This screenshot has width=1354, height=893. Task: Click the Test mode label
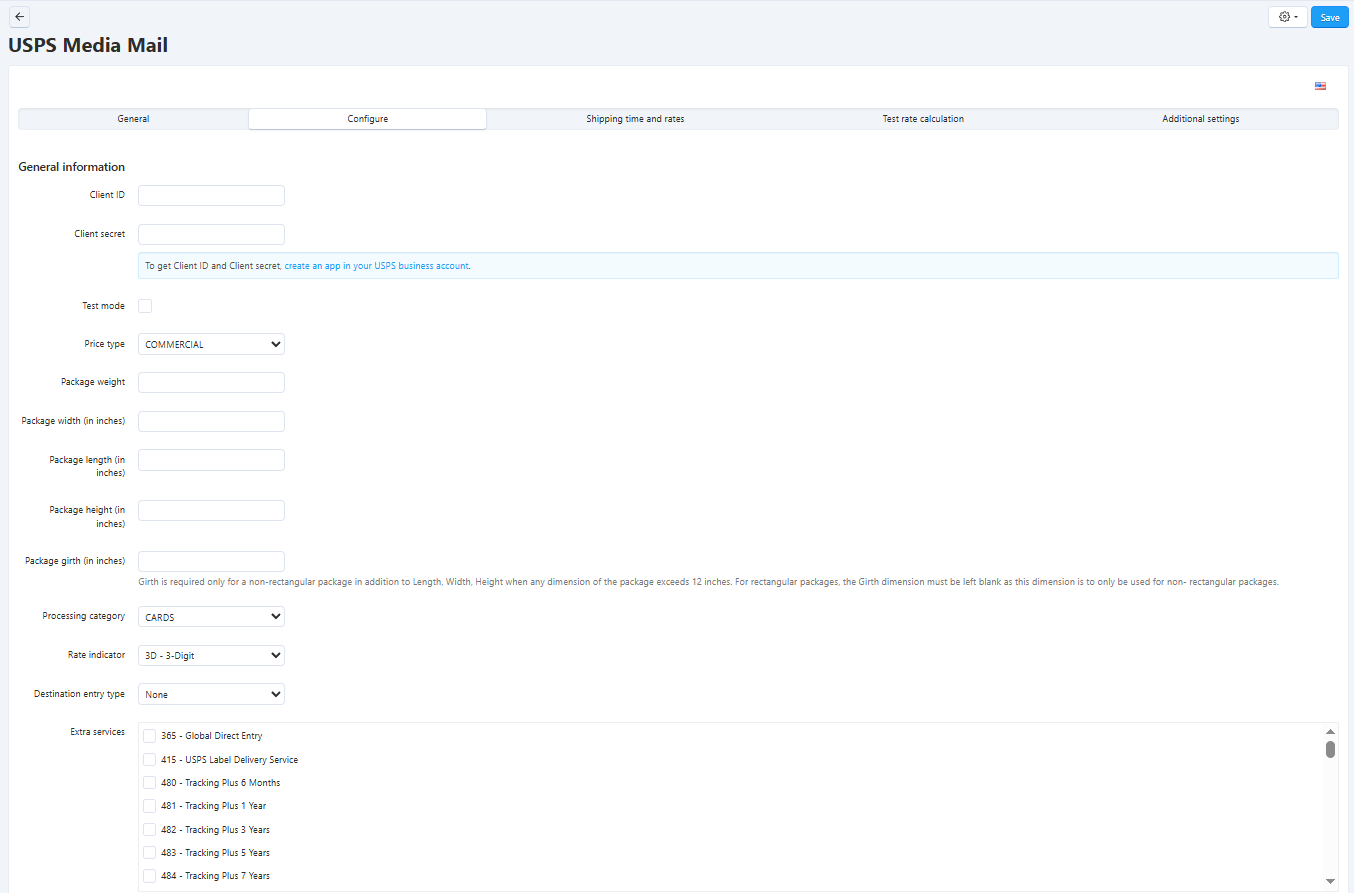pos(103,306)
